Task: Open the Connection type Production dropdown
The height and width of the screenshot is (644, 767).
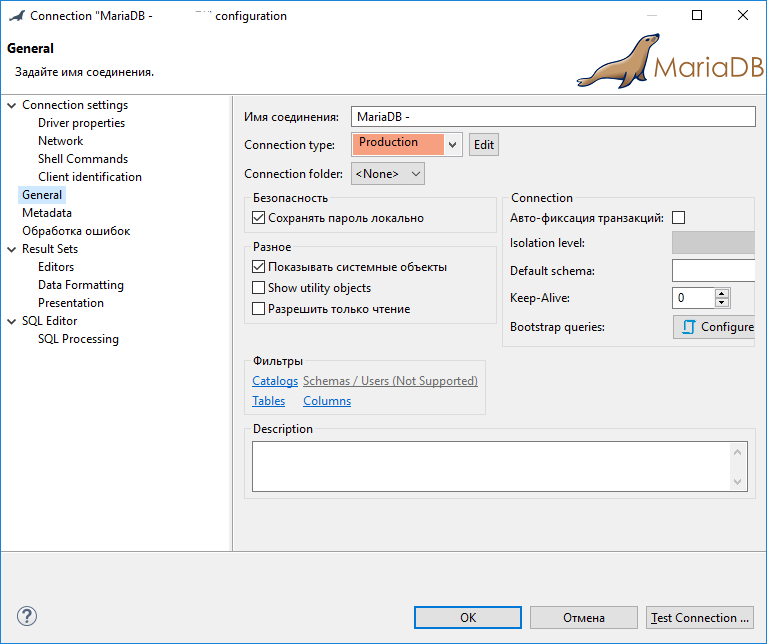Action: click(x=452, y=145)
